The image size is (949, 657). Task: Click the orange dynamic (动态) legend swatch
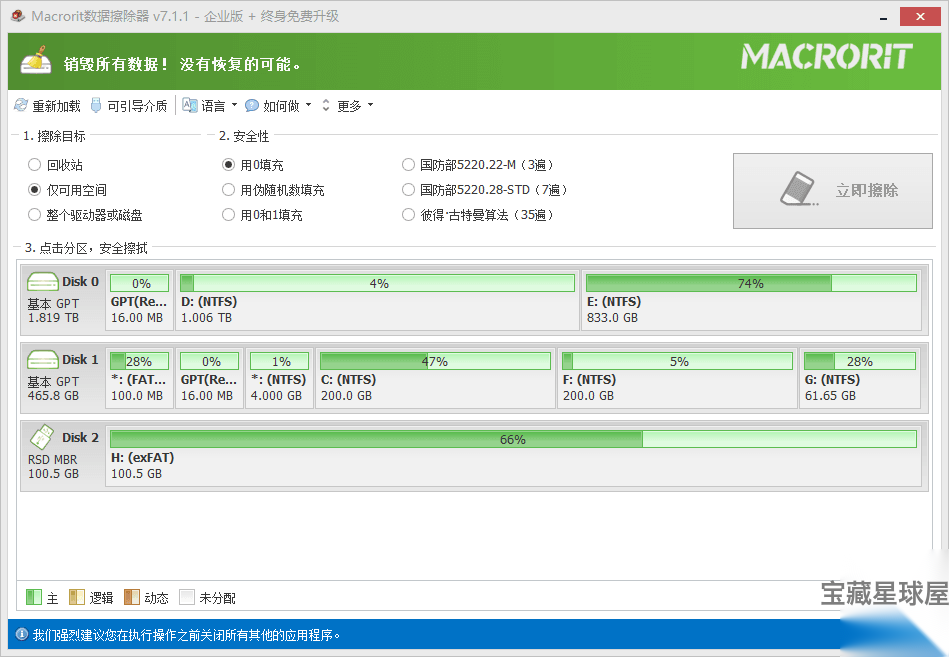(x=132, y=597)
